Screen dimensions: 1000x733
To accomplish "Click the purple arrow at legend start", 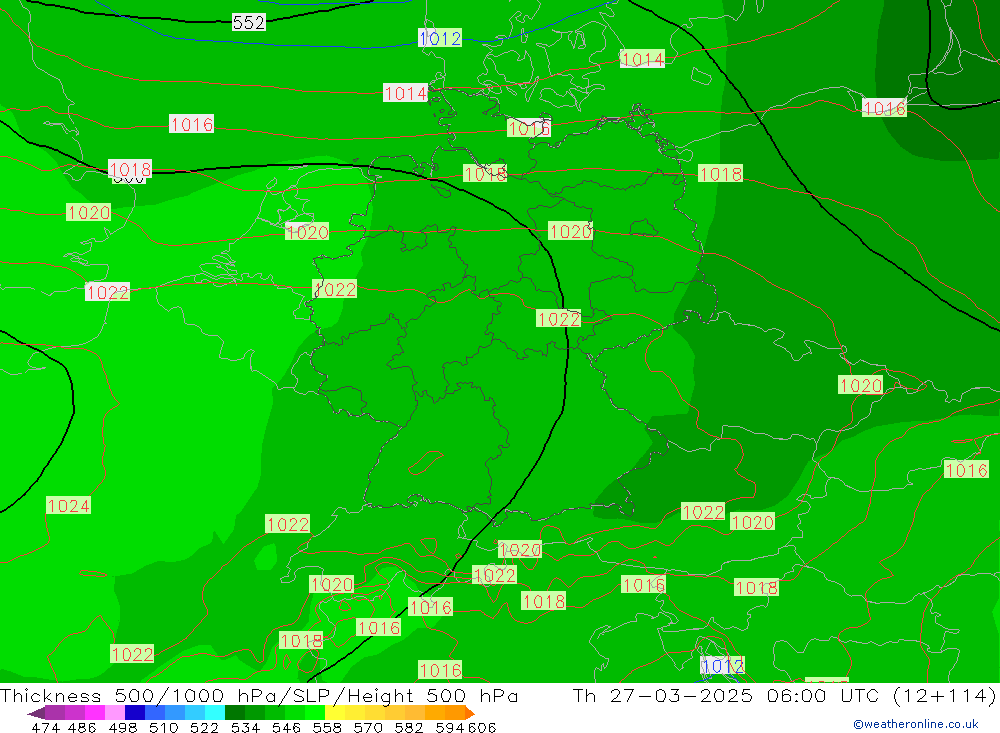I will [36, 713].
